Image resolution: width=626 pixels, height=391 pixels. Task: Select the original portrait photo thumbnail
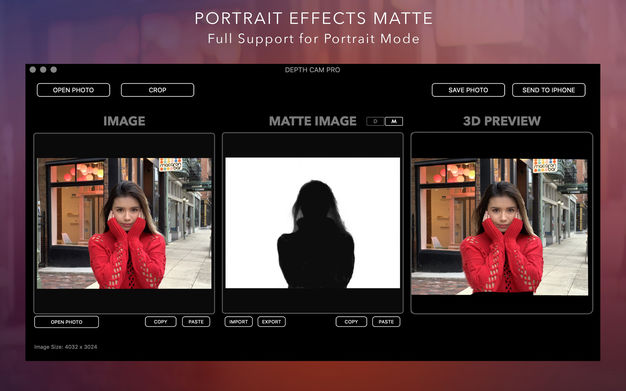pyautogui.click(x=124, y=223)
